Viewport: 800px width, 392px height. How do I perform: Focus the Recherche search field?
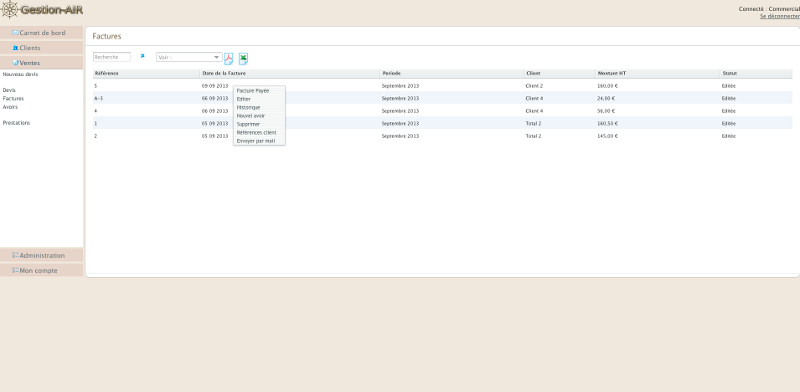(x=112, y=57)
